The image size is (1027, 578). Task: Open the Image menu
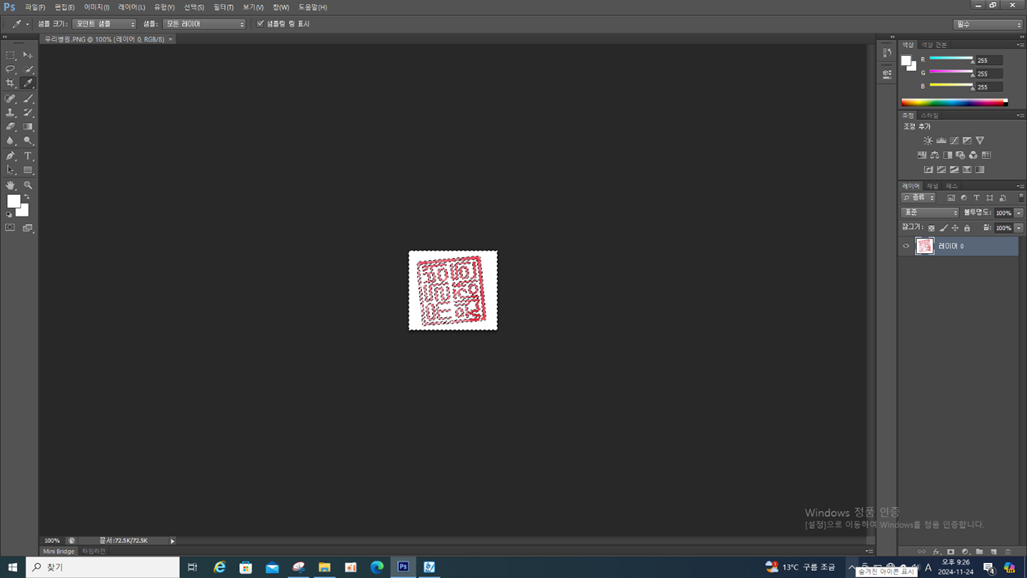click(96, 7)
